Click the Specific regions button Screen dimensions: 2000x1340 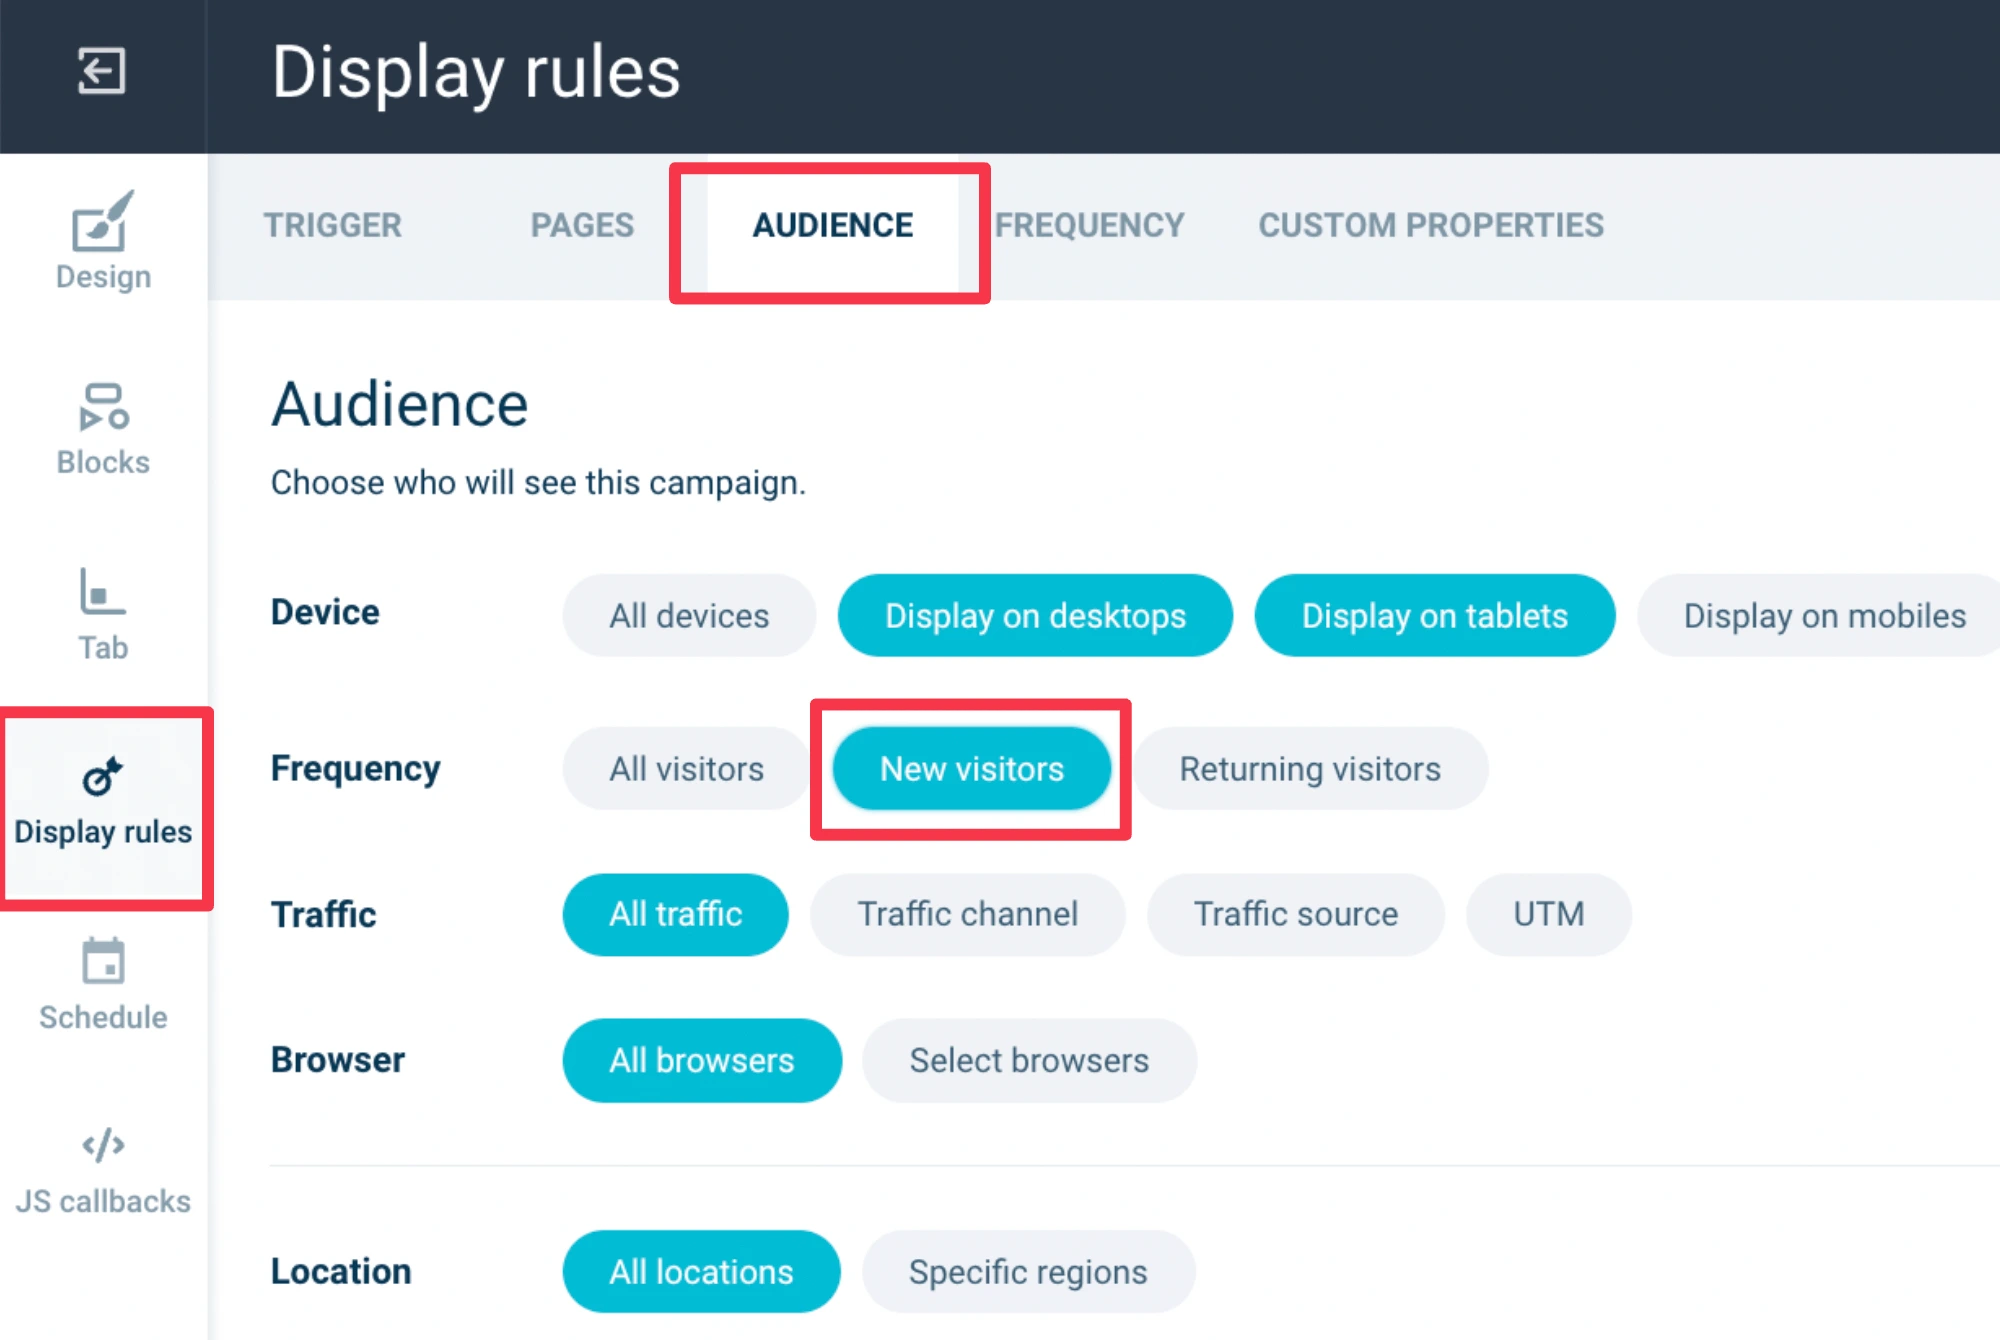tap(1027, 1272)
